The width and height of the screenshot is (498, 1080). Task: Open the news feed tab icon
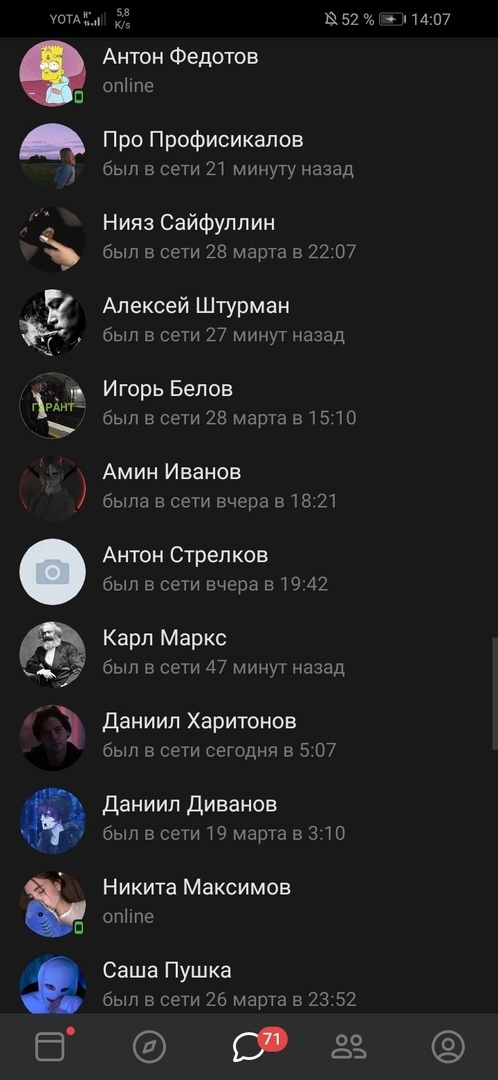coord(50,1047)
